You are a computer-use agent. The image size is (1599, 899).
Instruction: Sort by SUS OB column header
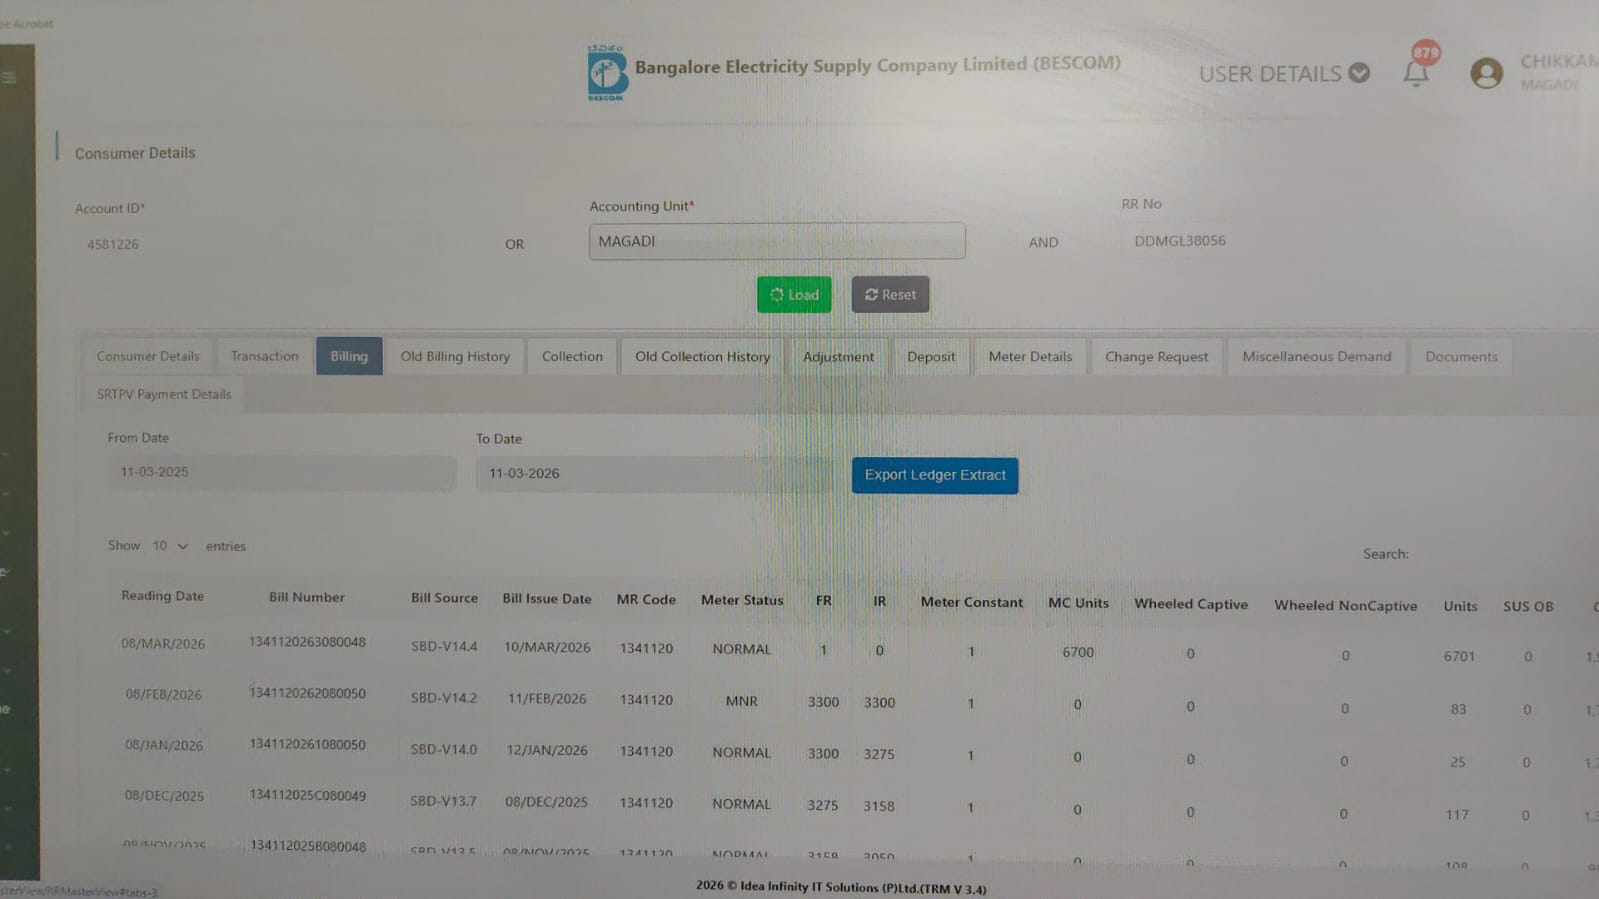pos(1528,606)
